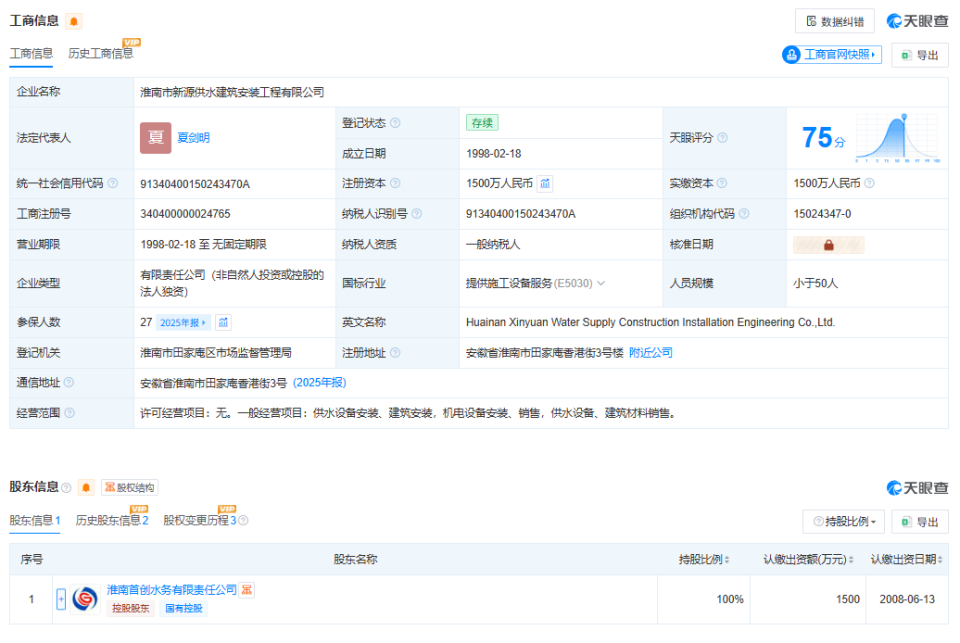Click the bell alert icon beside 工商信息 heading
Image resolution: width=960 pixels, height=643 pixels.
pos(73,21)
